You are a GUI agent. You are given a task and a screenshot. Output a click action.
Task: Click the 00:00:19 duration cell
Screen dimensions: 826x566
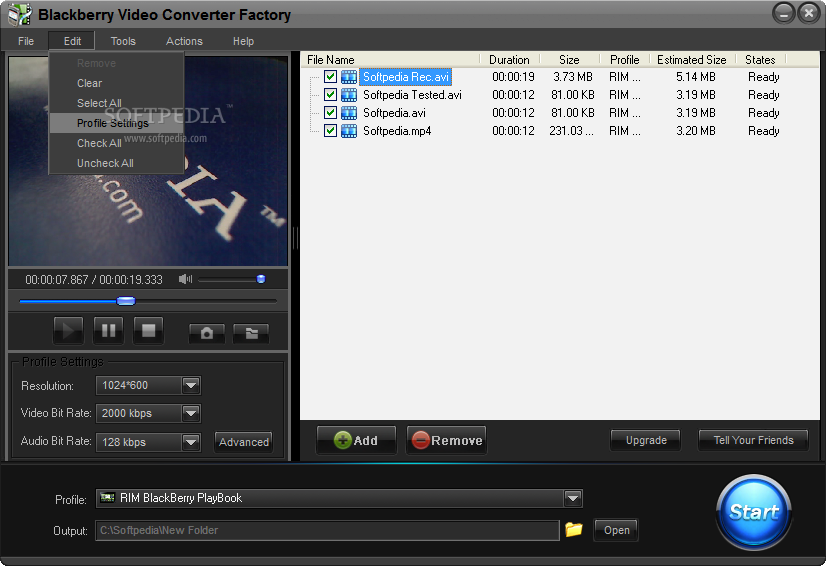[x=513, y=77]
